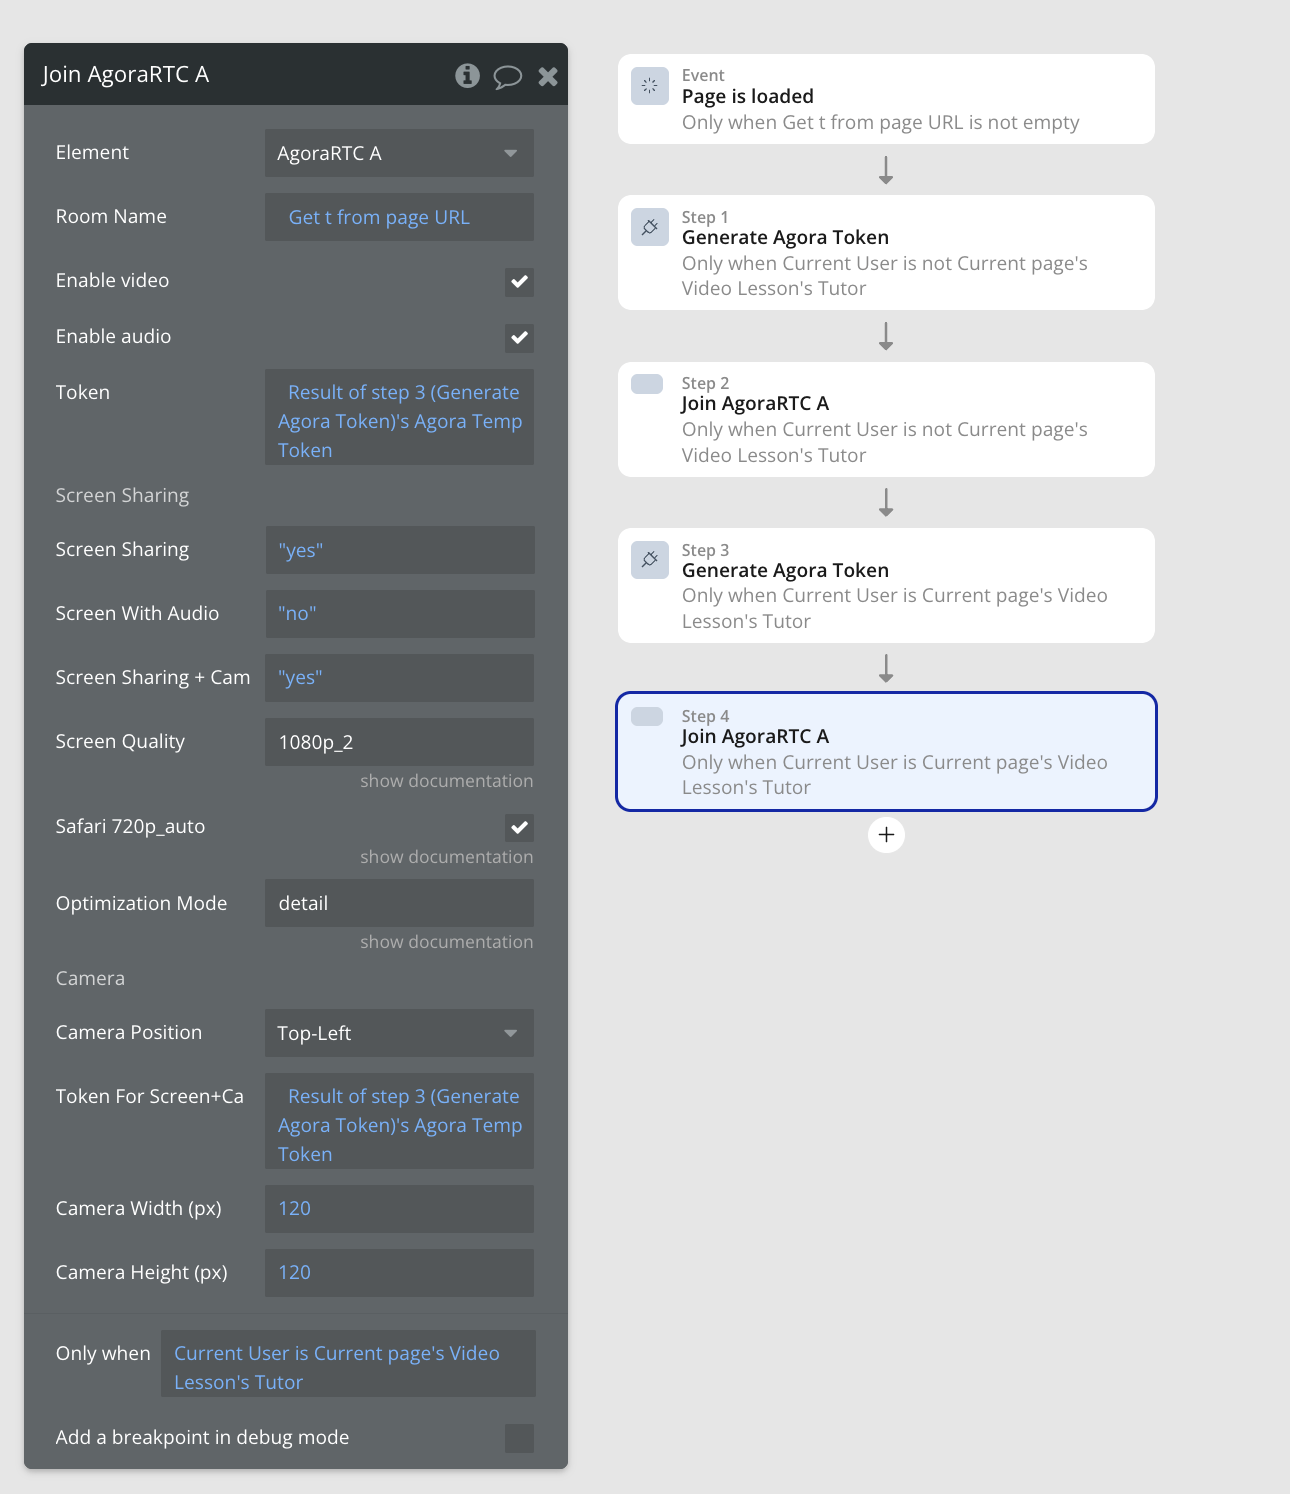The height and width of the screenshot is (1494, 1290).
Task: Open Element dropdown AgoraRTC A
Action: tap(399, 153)
